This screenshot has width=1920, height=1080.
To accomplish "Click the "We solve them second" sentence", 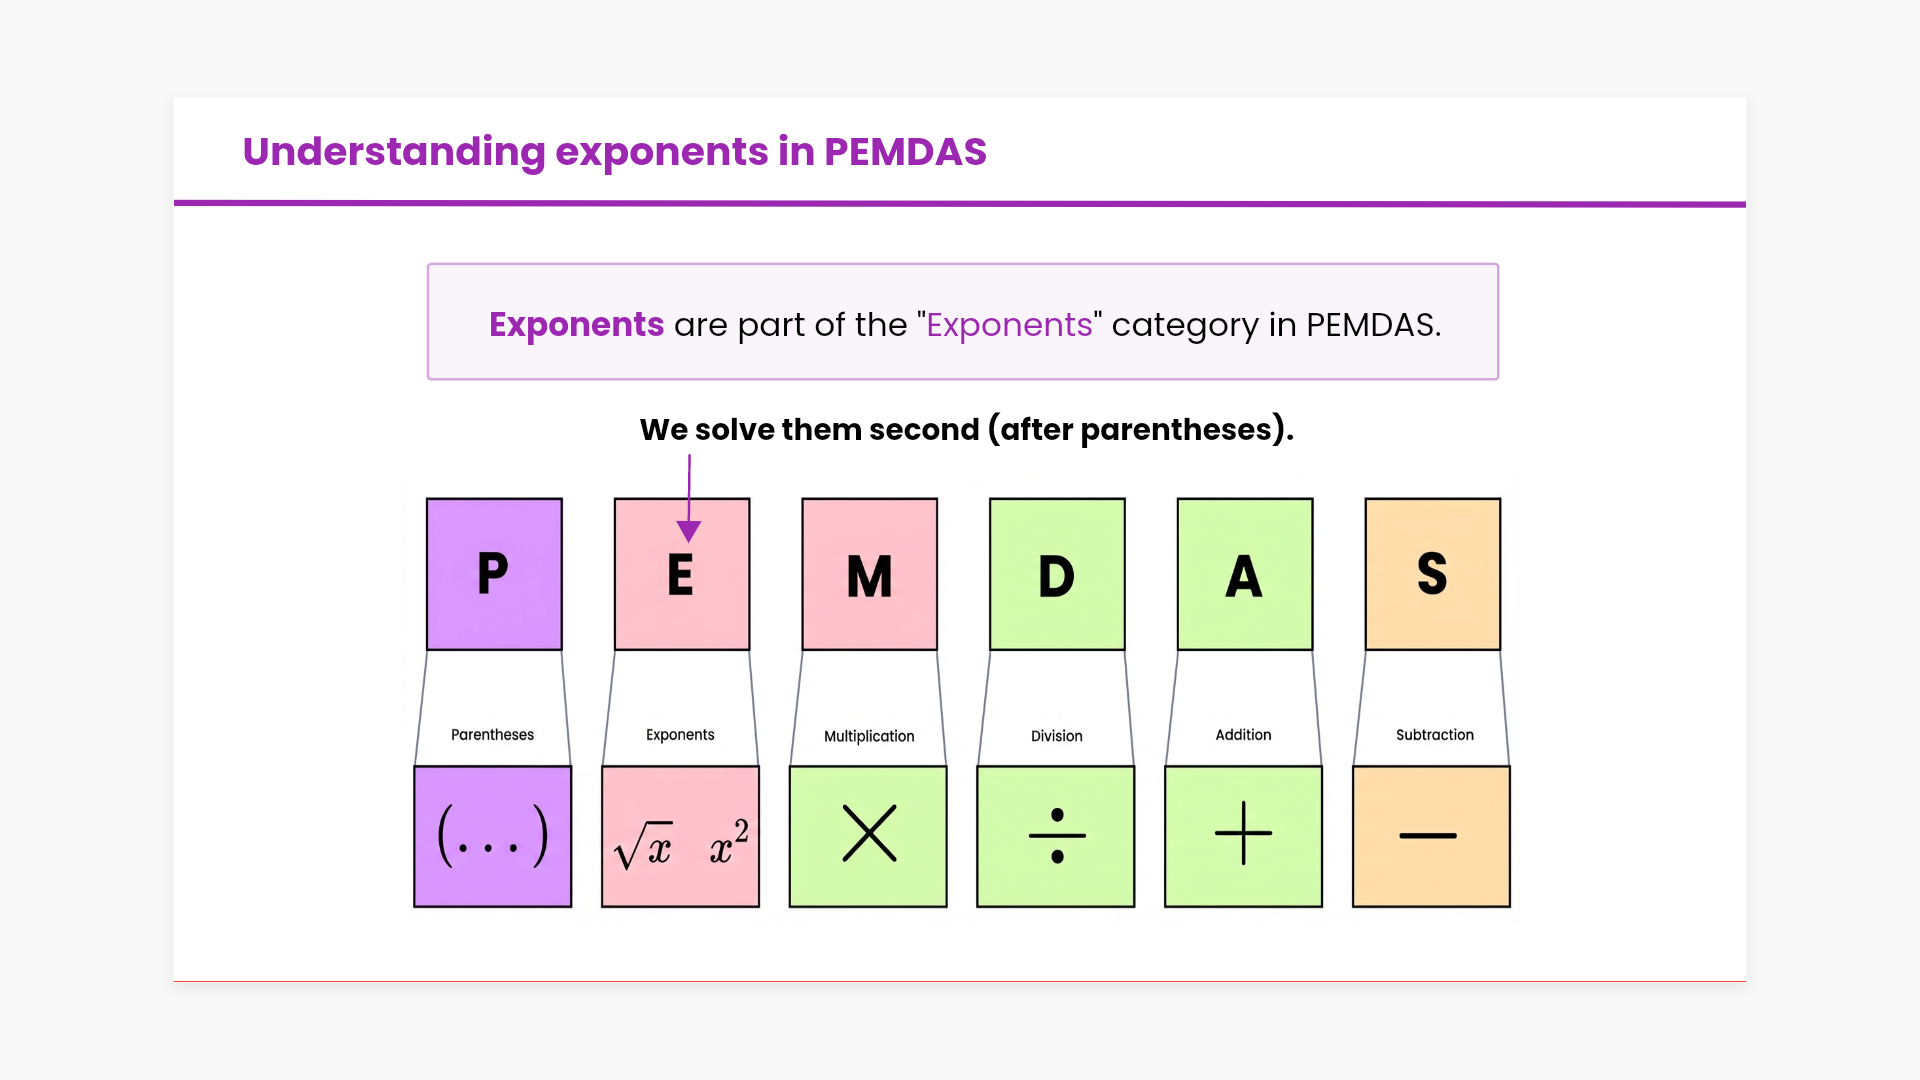I will (966, 430).
